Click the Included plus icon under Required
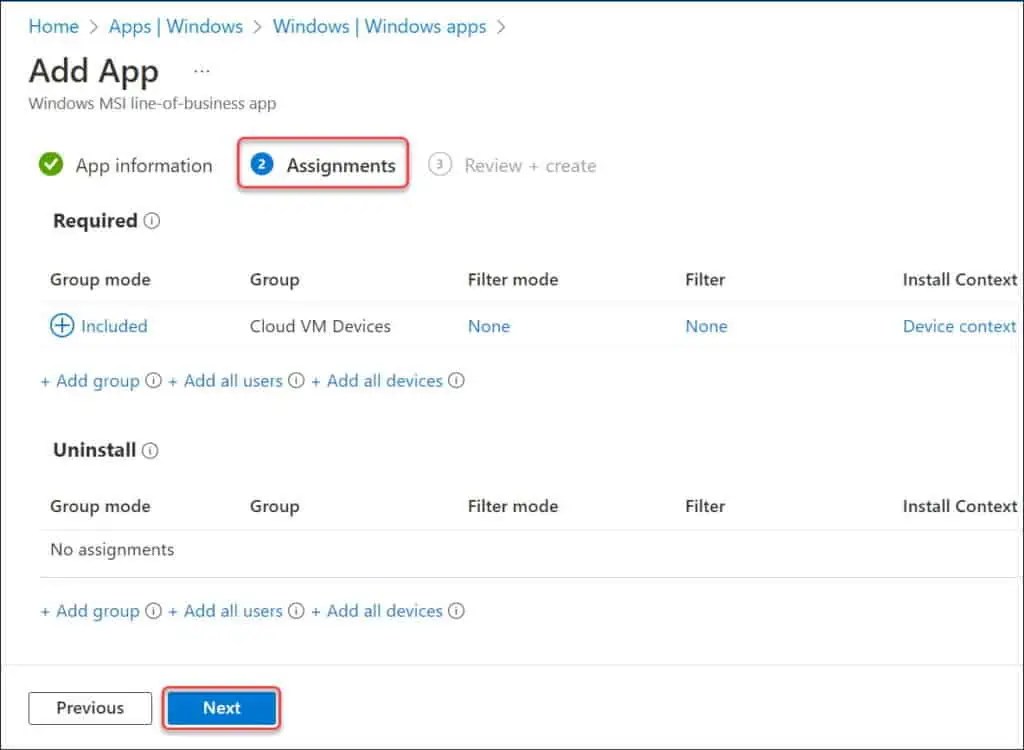 [61, 325]
